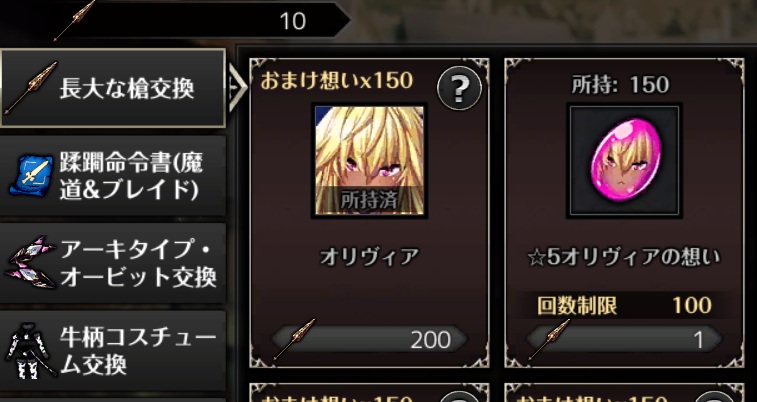This screenshot has height=402, width=757.
Task: Select the pink ☆5オリヴィアの想い gem icon
Action: coord(624,160)
